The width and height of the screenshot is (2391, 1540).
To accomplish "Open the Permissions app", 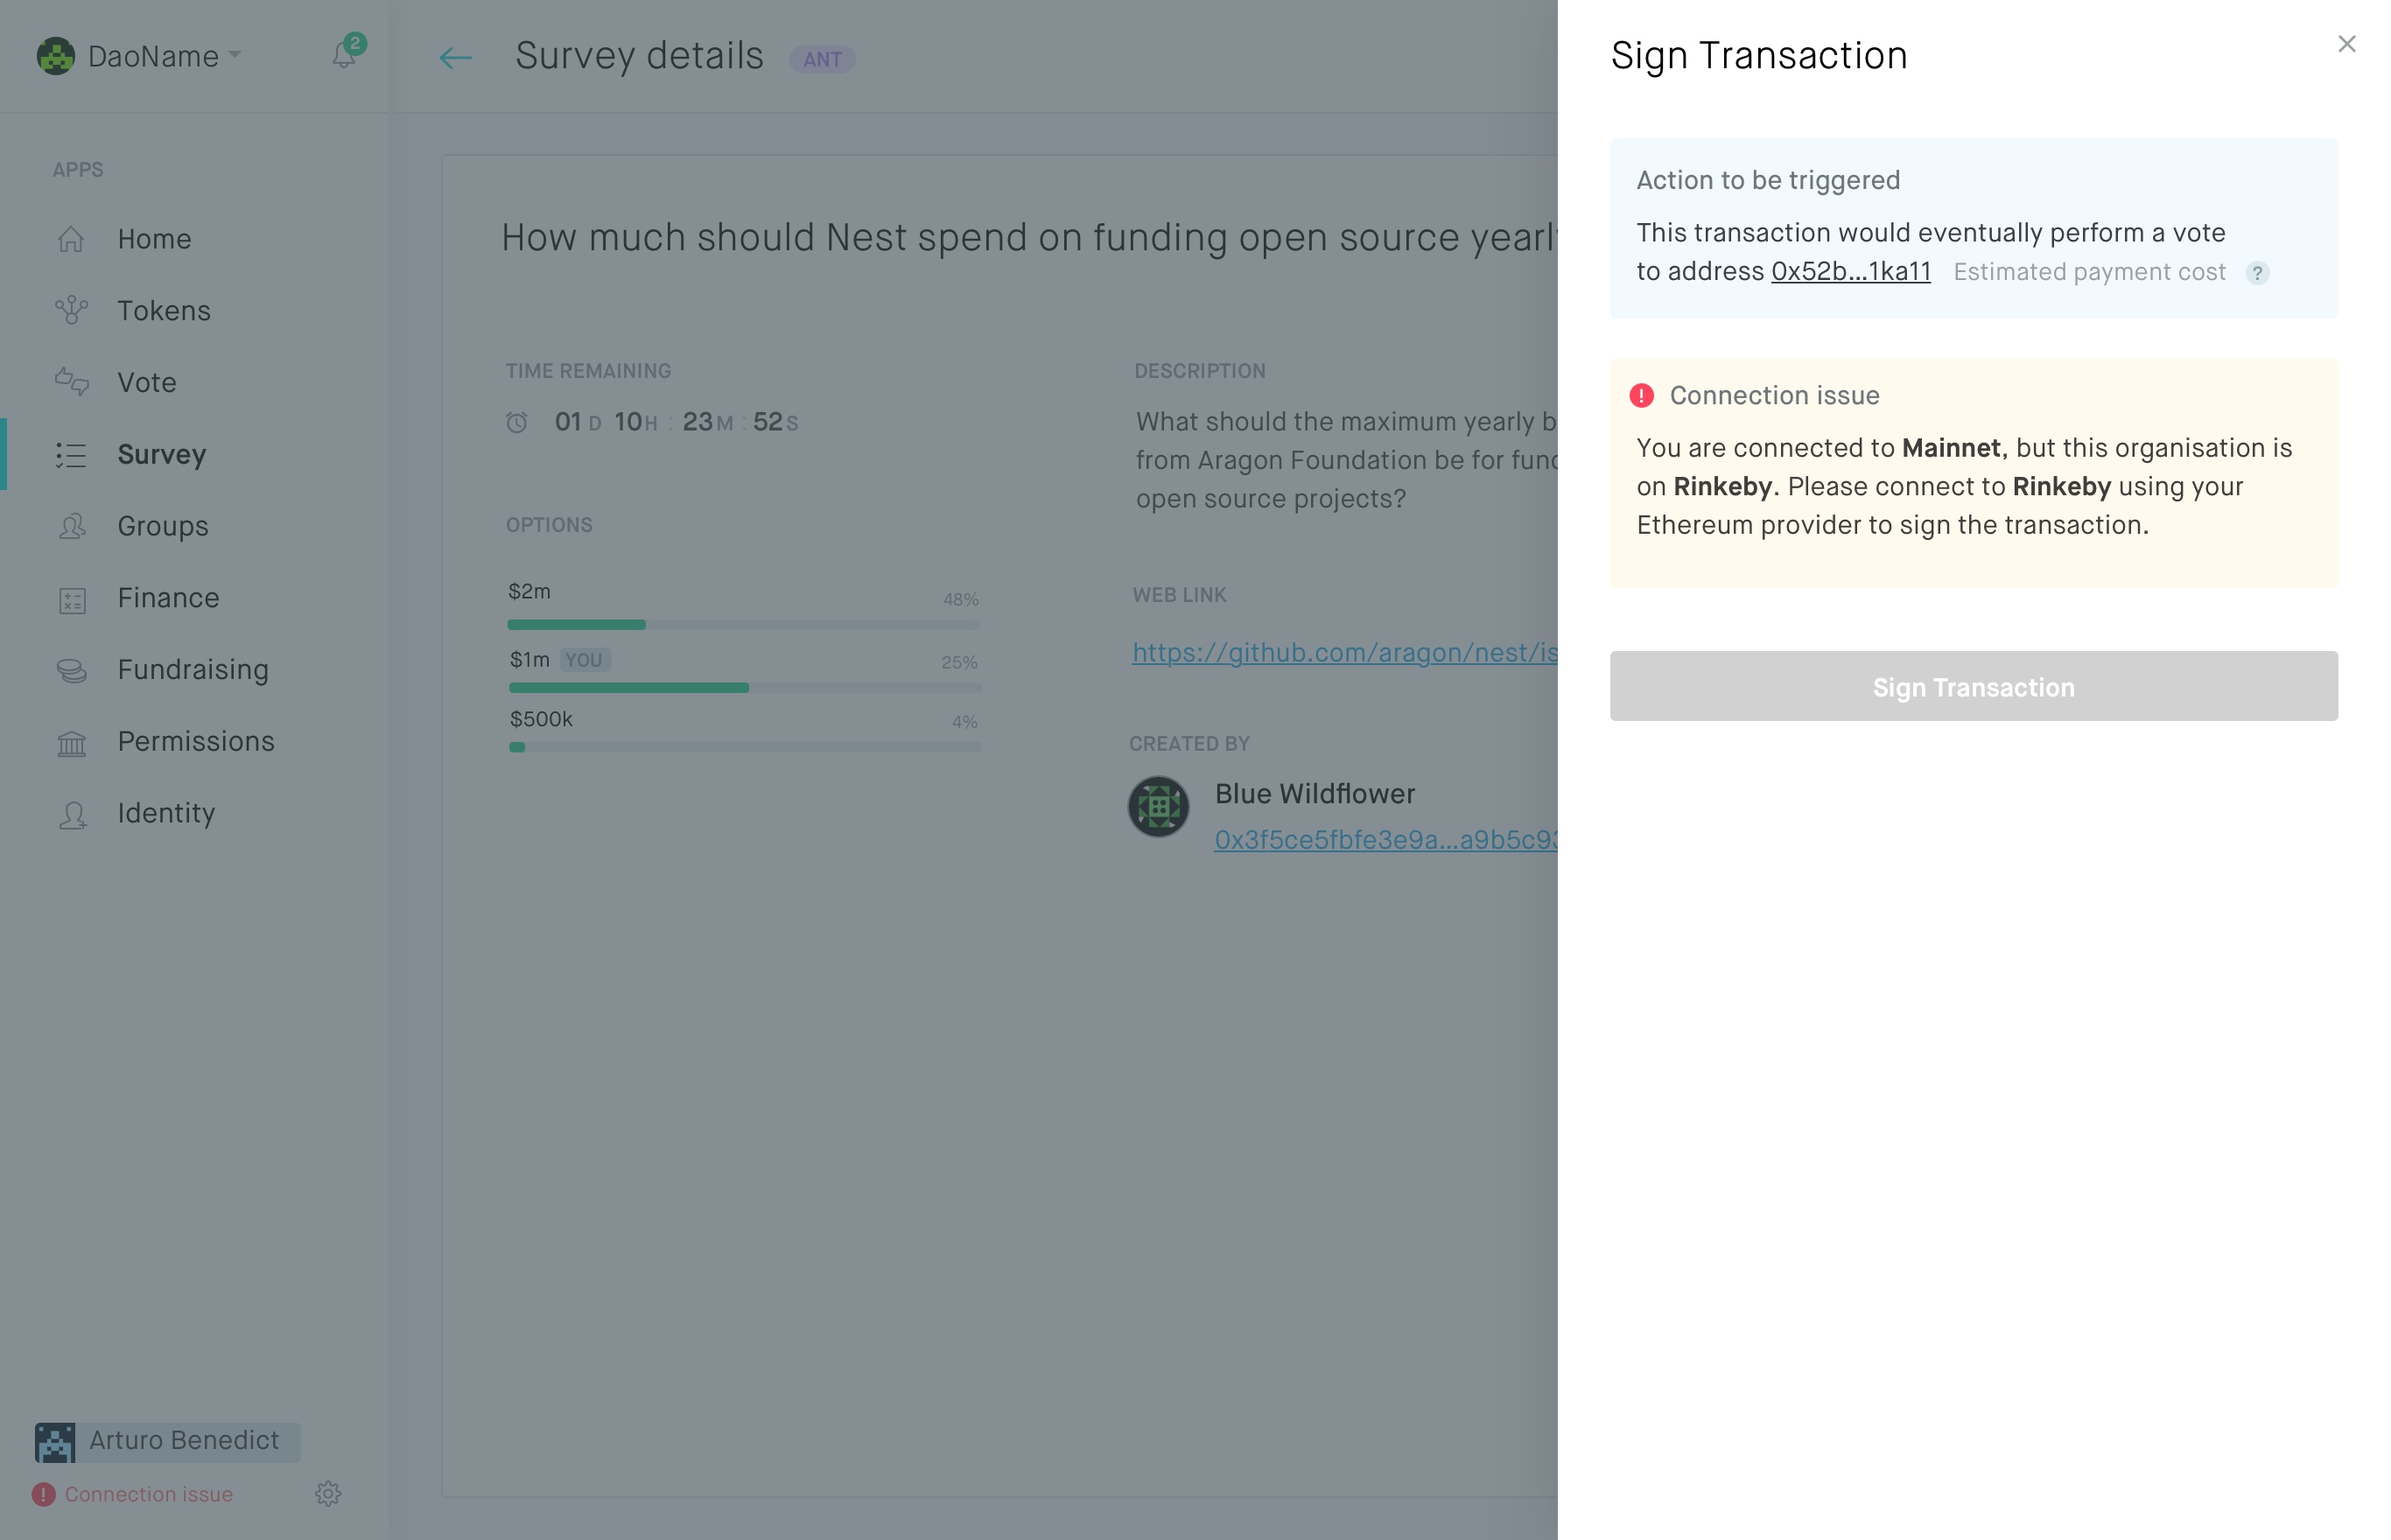I will pos(195,742).
